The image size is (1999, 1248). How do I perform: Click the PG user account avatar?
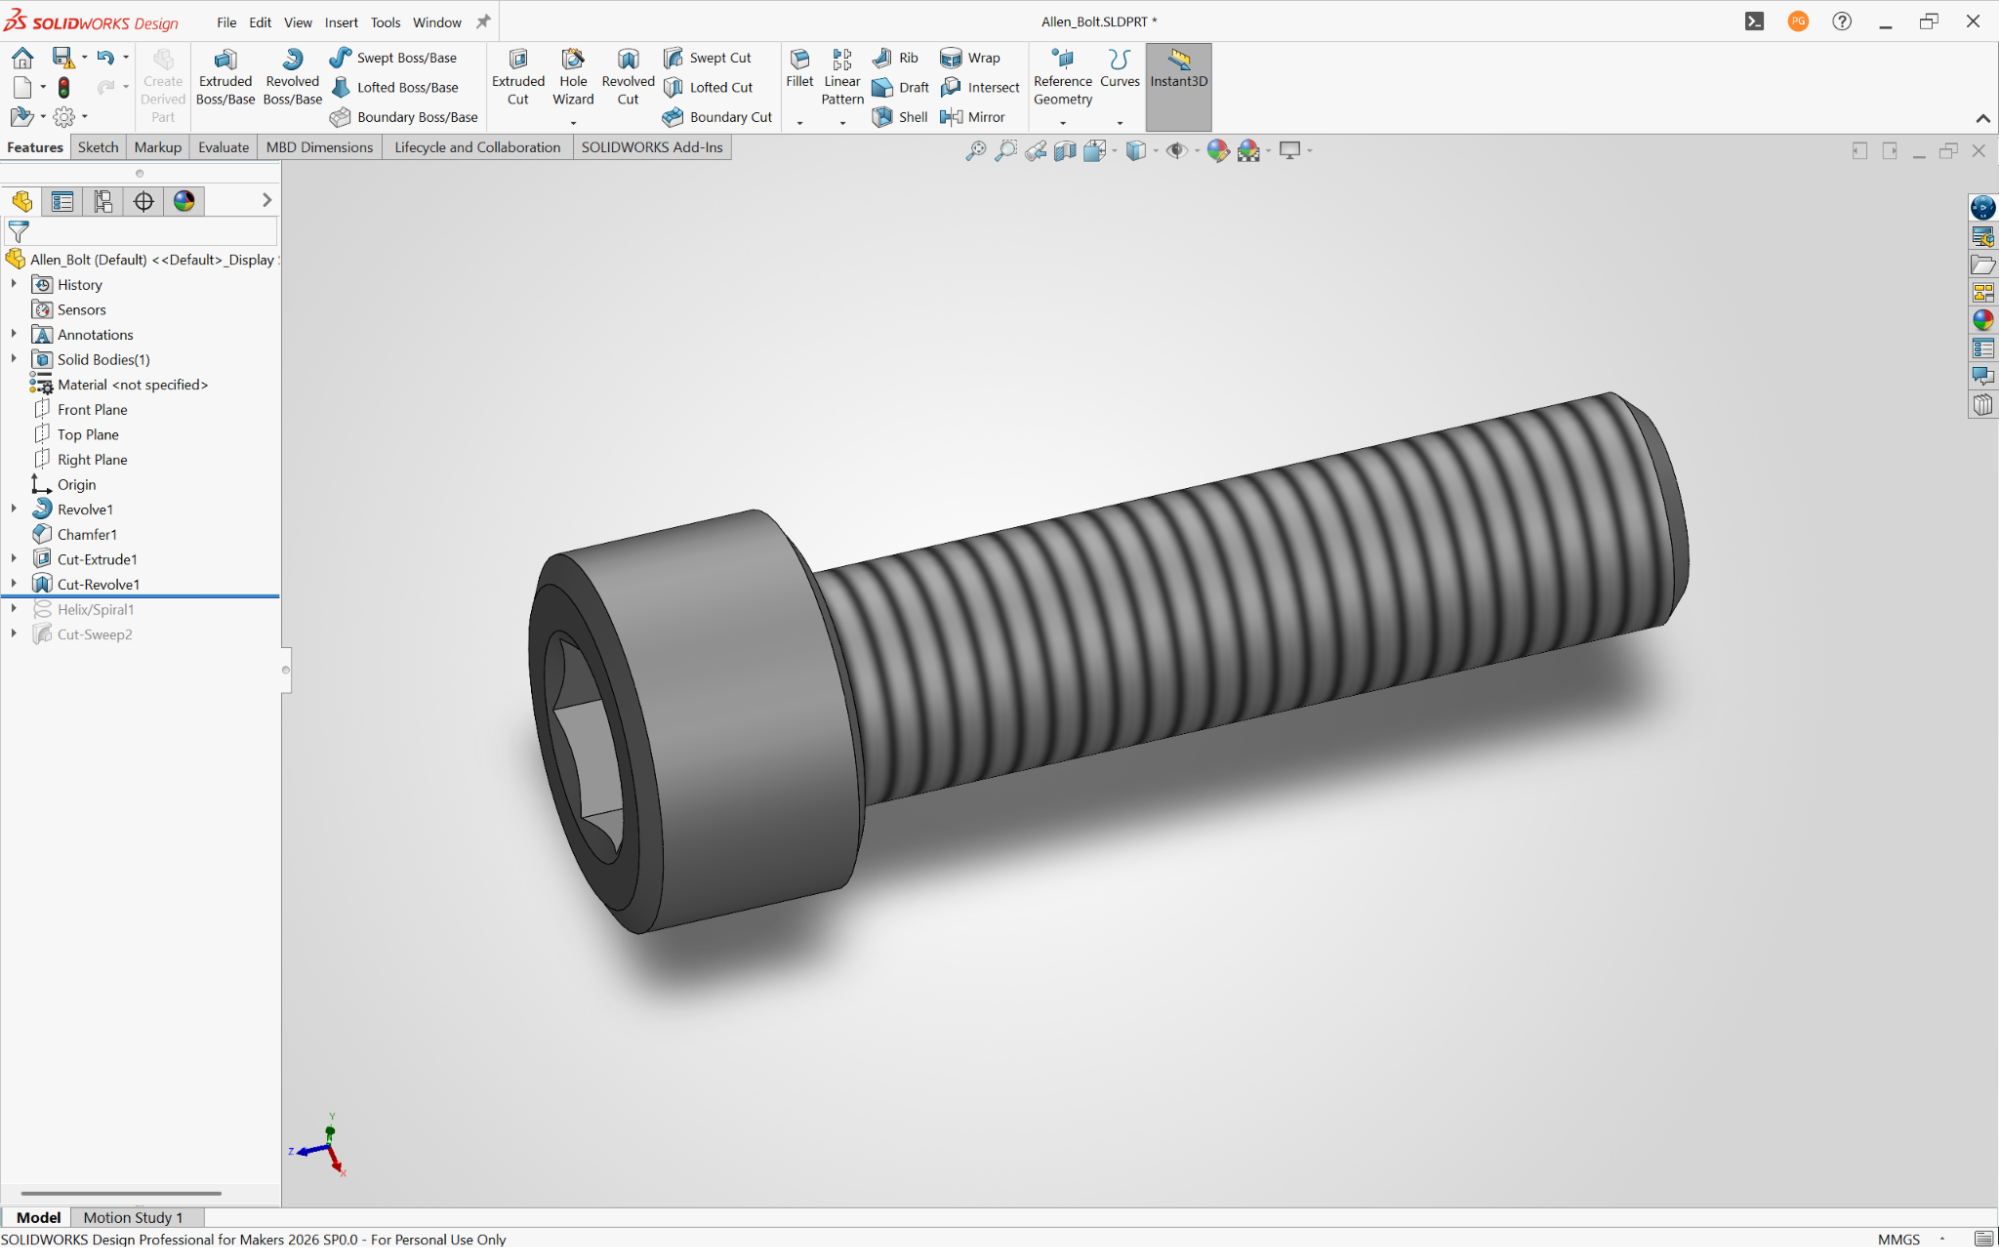(x=1798, y=21)
